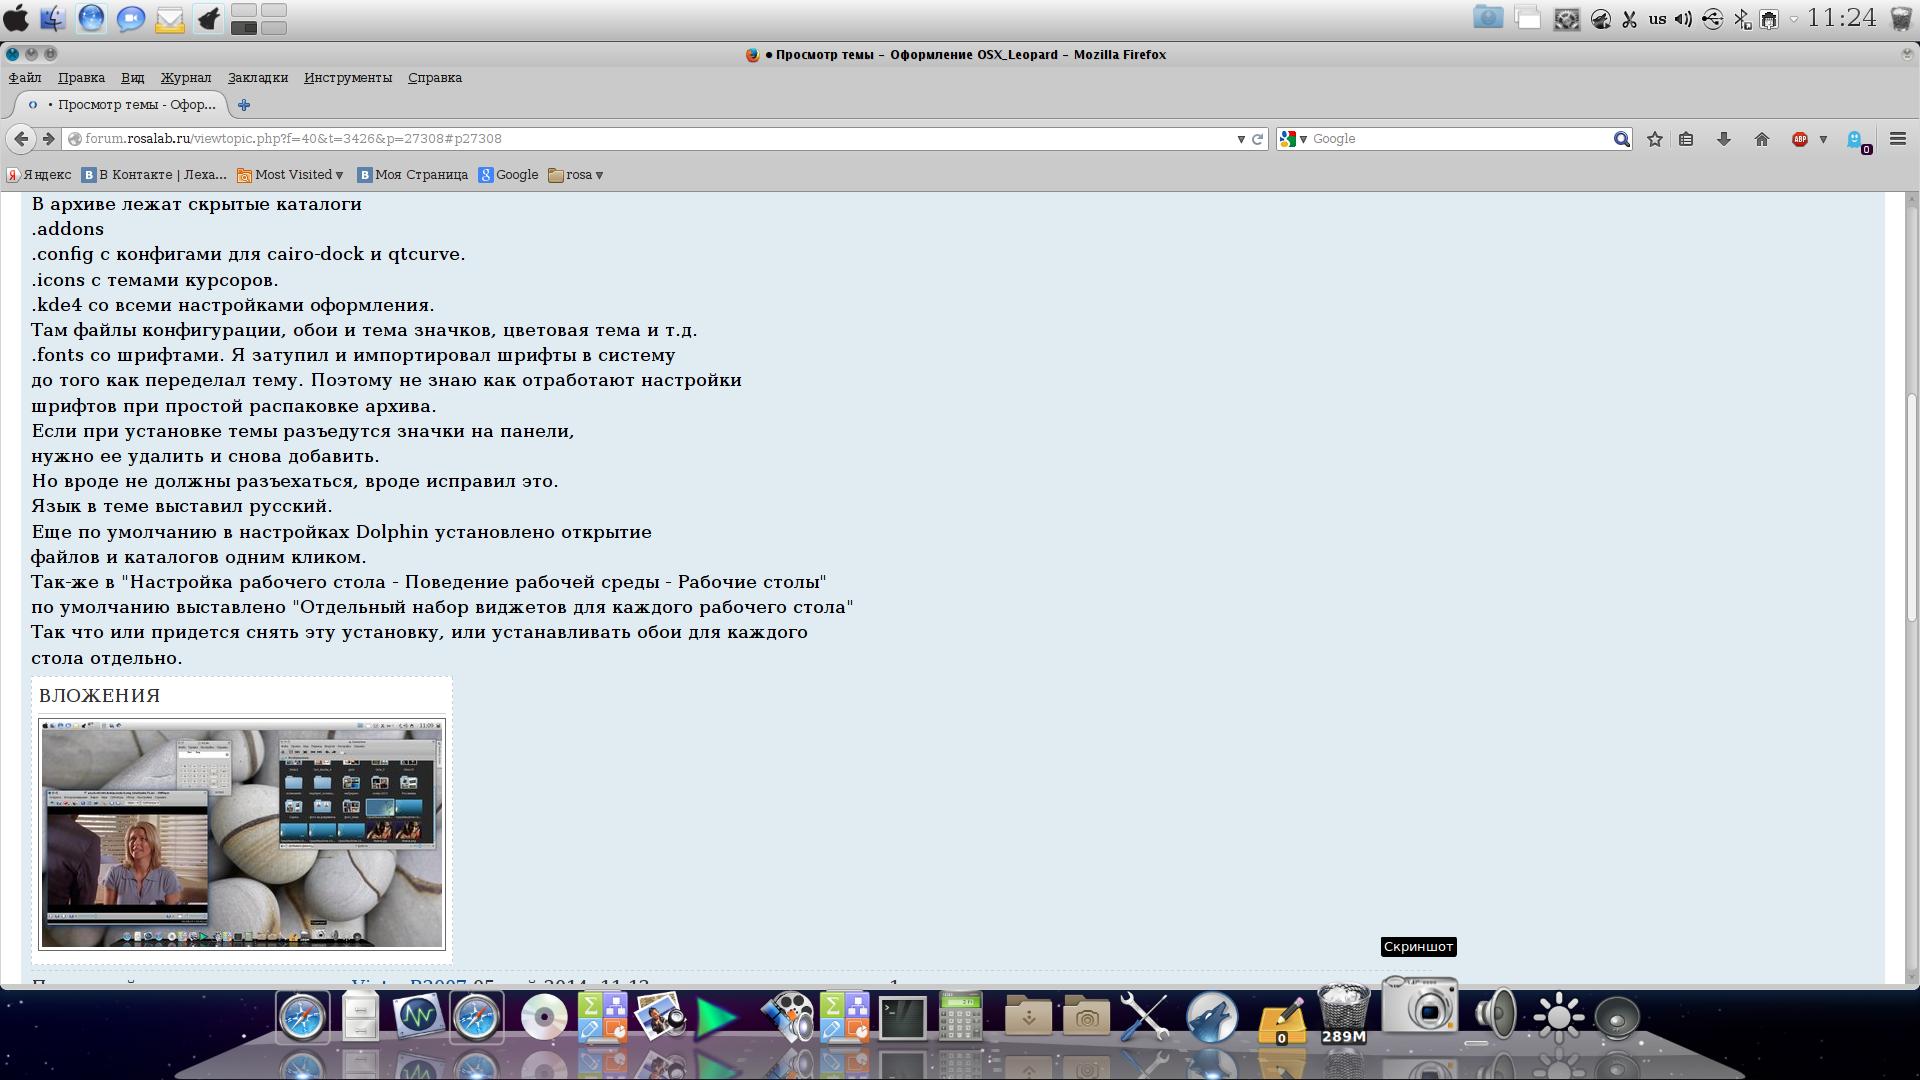Go to Firefox home page icon
1920x1080 pixels.
coord(1761,139)
